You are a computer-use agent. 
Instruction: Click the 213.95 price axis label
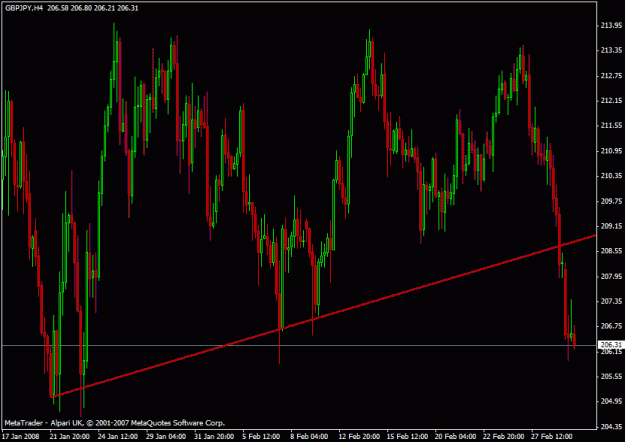[x=611, y=26]
